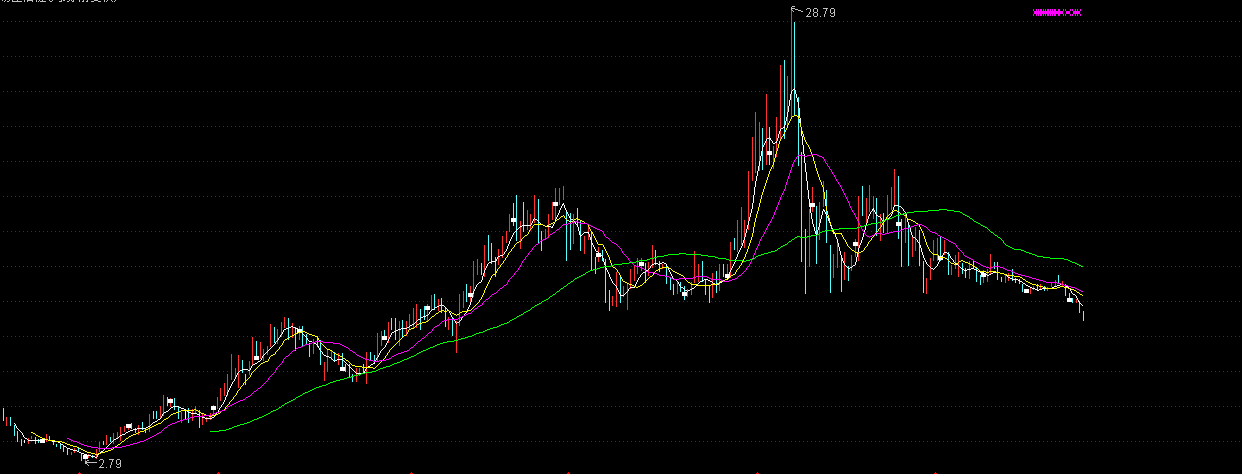This screenshot has width=1242, height=474.
Task: Click the 28.79 highest price label
Action: click(x=819, y=12)
